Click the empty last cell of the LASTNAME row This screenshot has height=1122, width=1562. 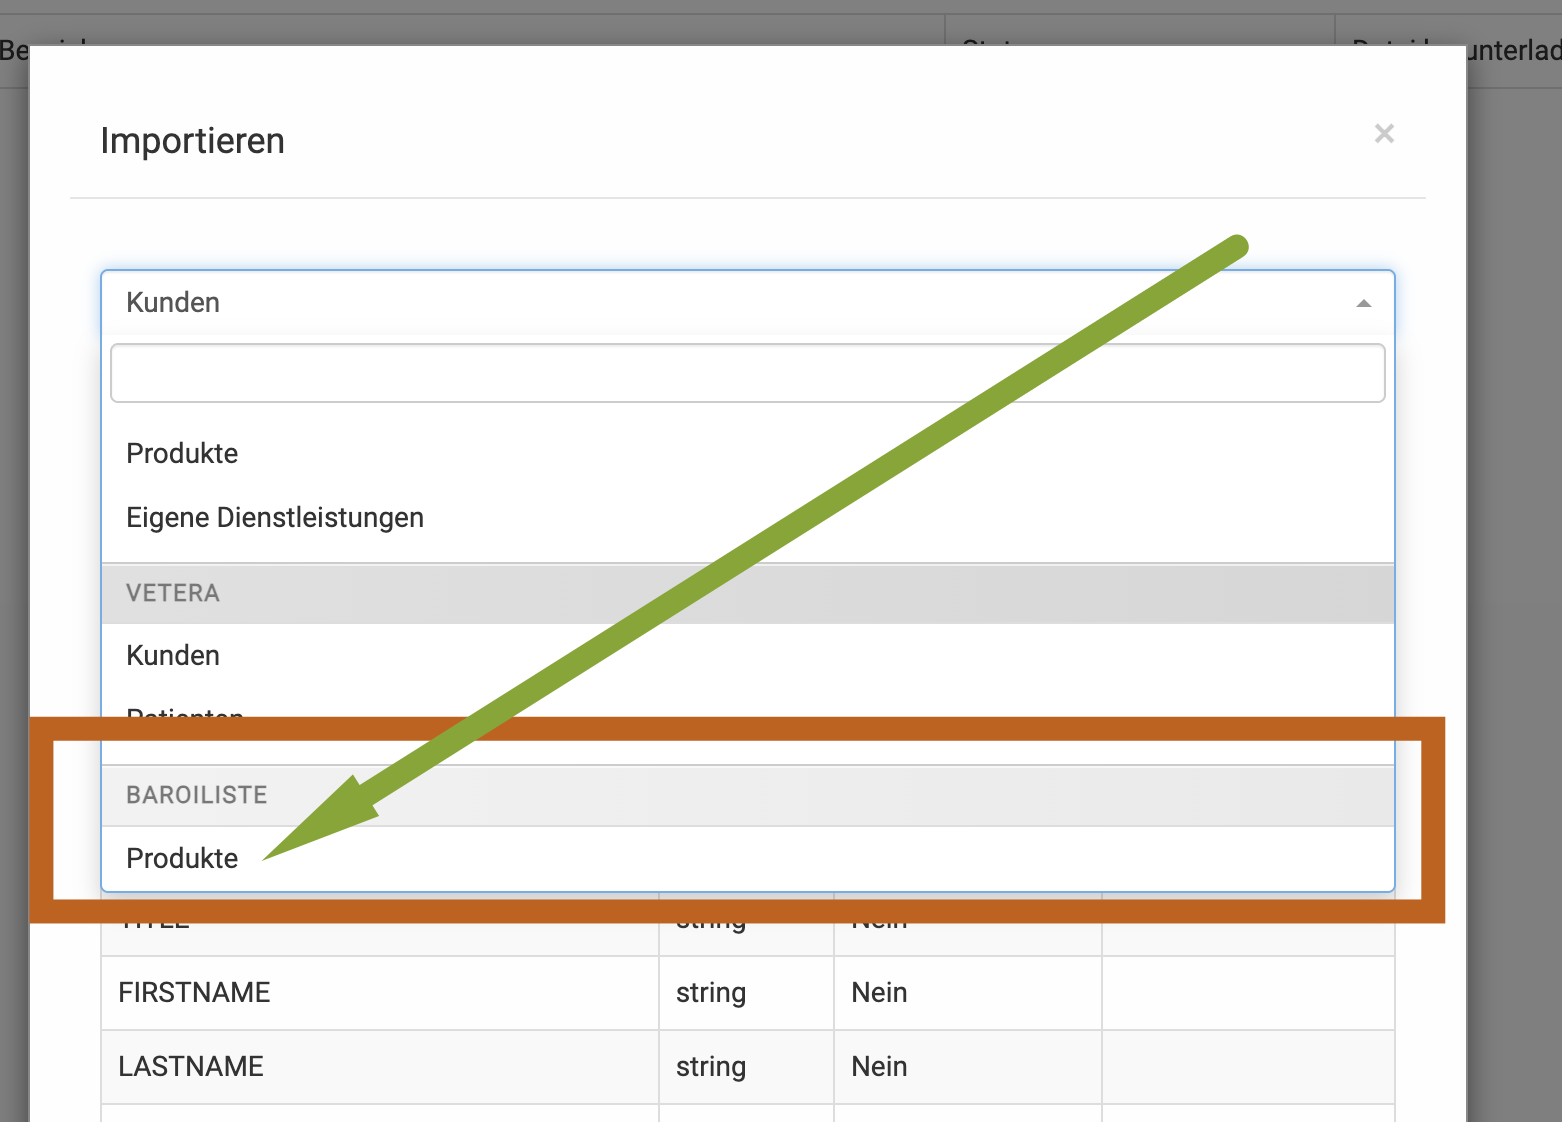(1247, 1066)
